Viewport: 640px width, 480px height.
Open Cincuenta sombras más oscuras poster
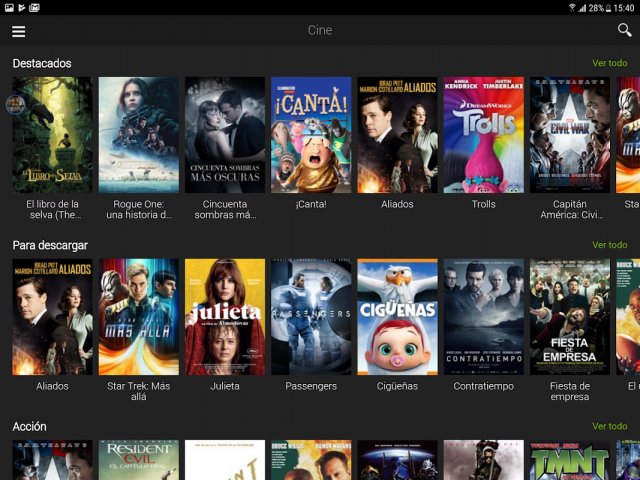pyautogui.click(x=225, y=135)
